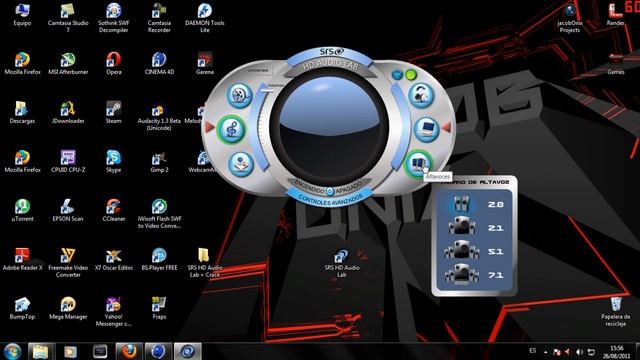Open X7 Oscar Editor icon

113,260
